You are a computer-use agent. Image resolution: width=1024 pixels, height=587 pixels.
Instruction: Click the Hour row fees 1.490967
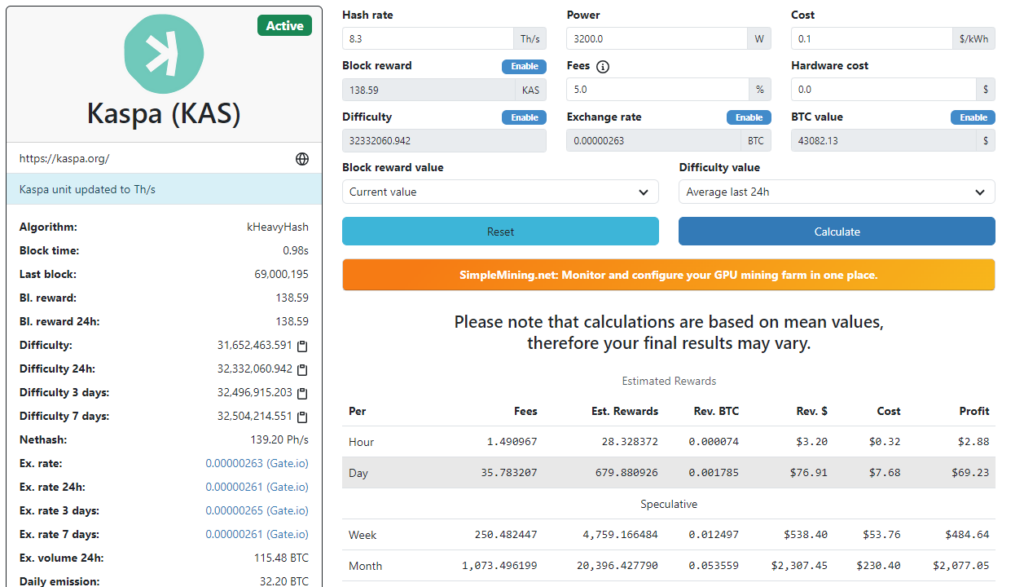(x=511, y=441)
